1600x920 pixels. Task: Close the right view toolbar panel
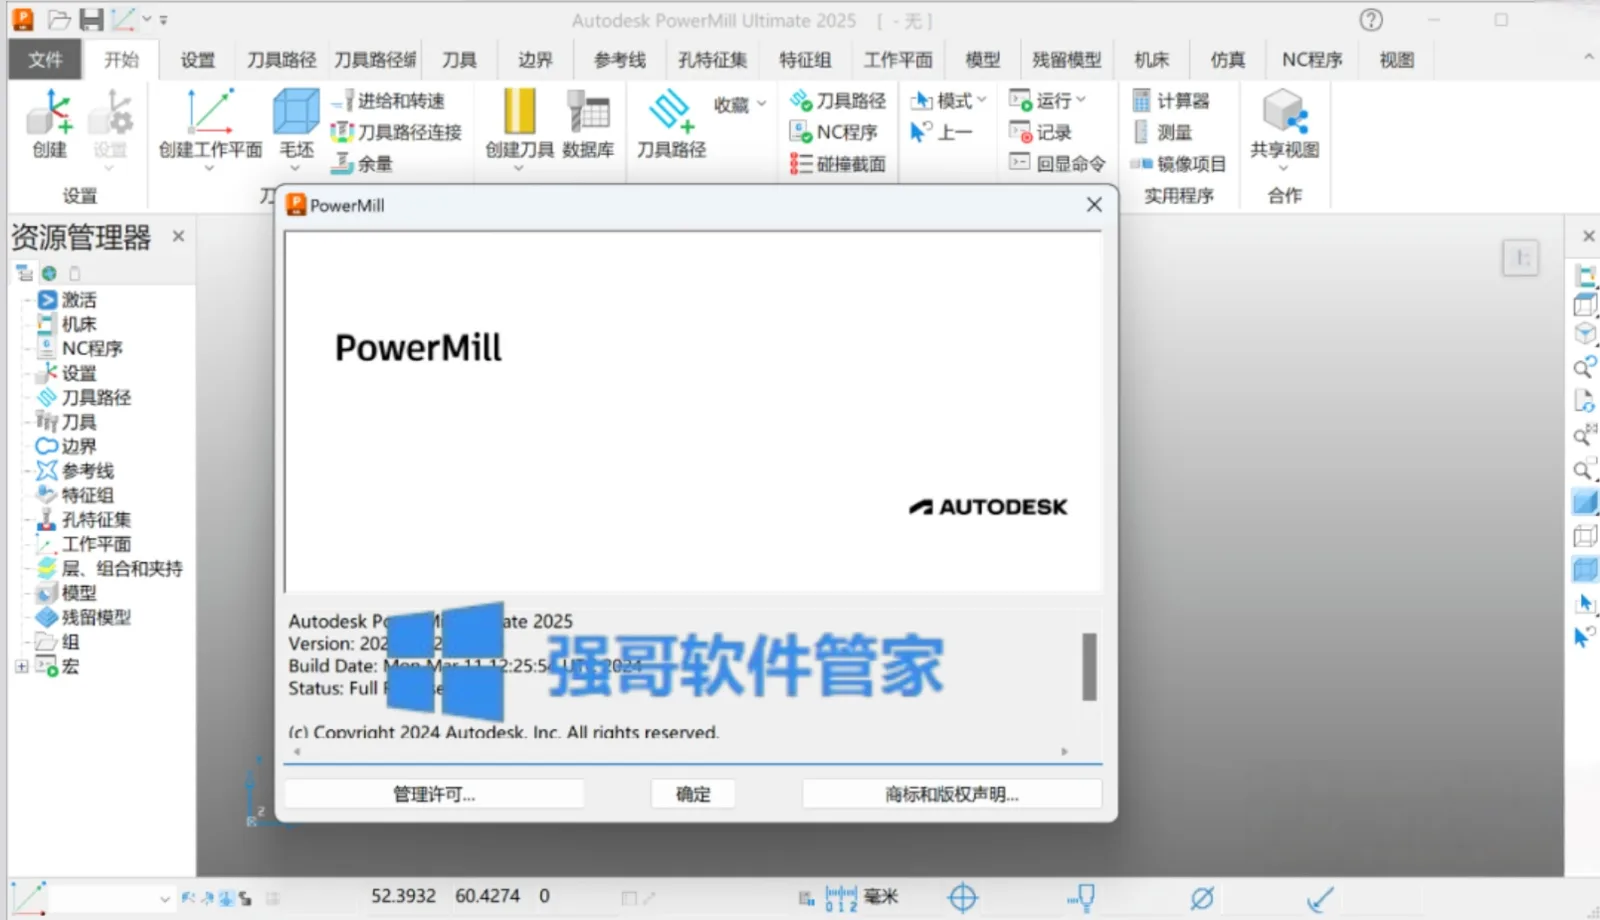[1588, 236]
